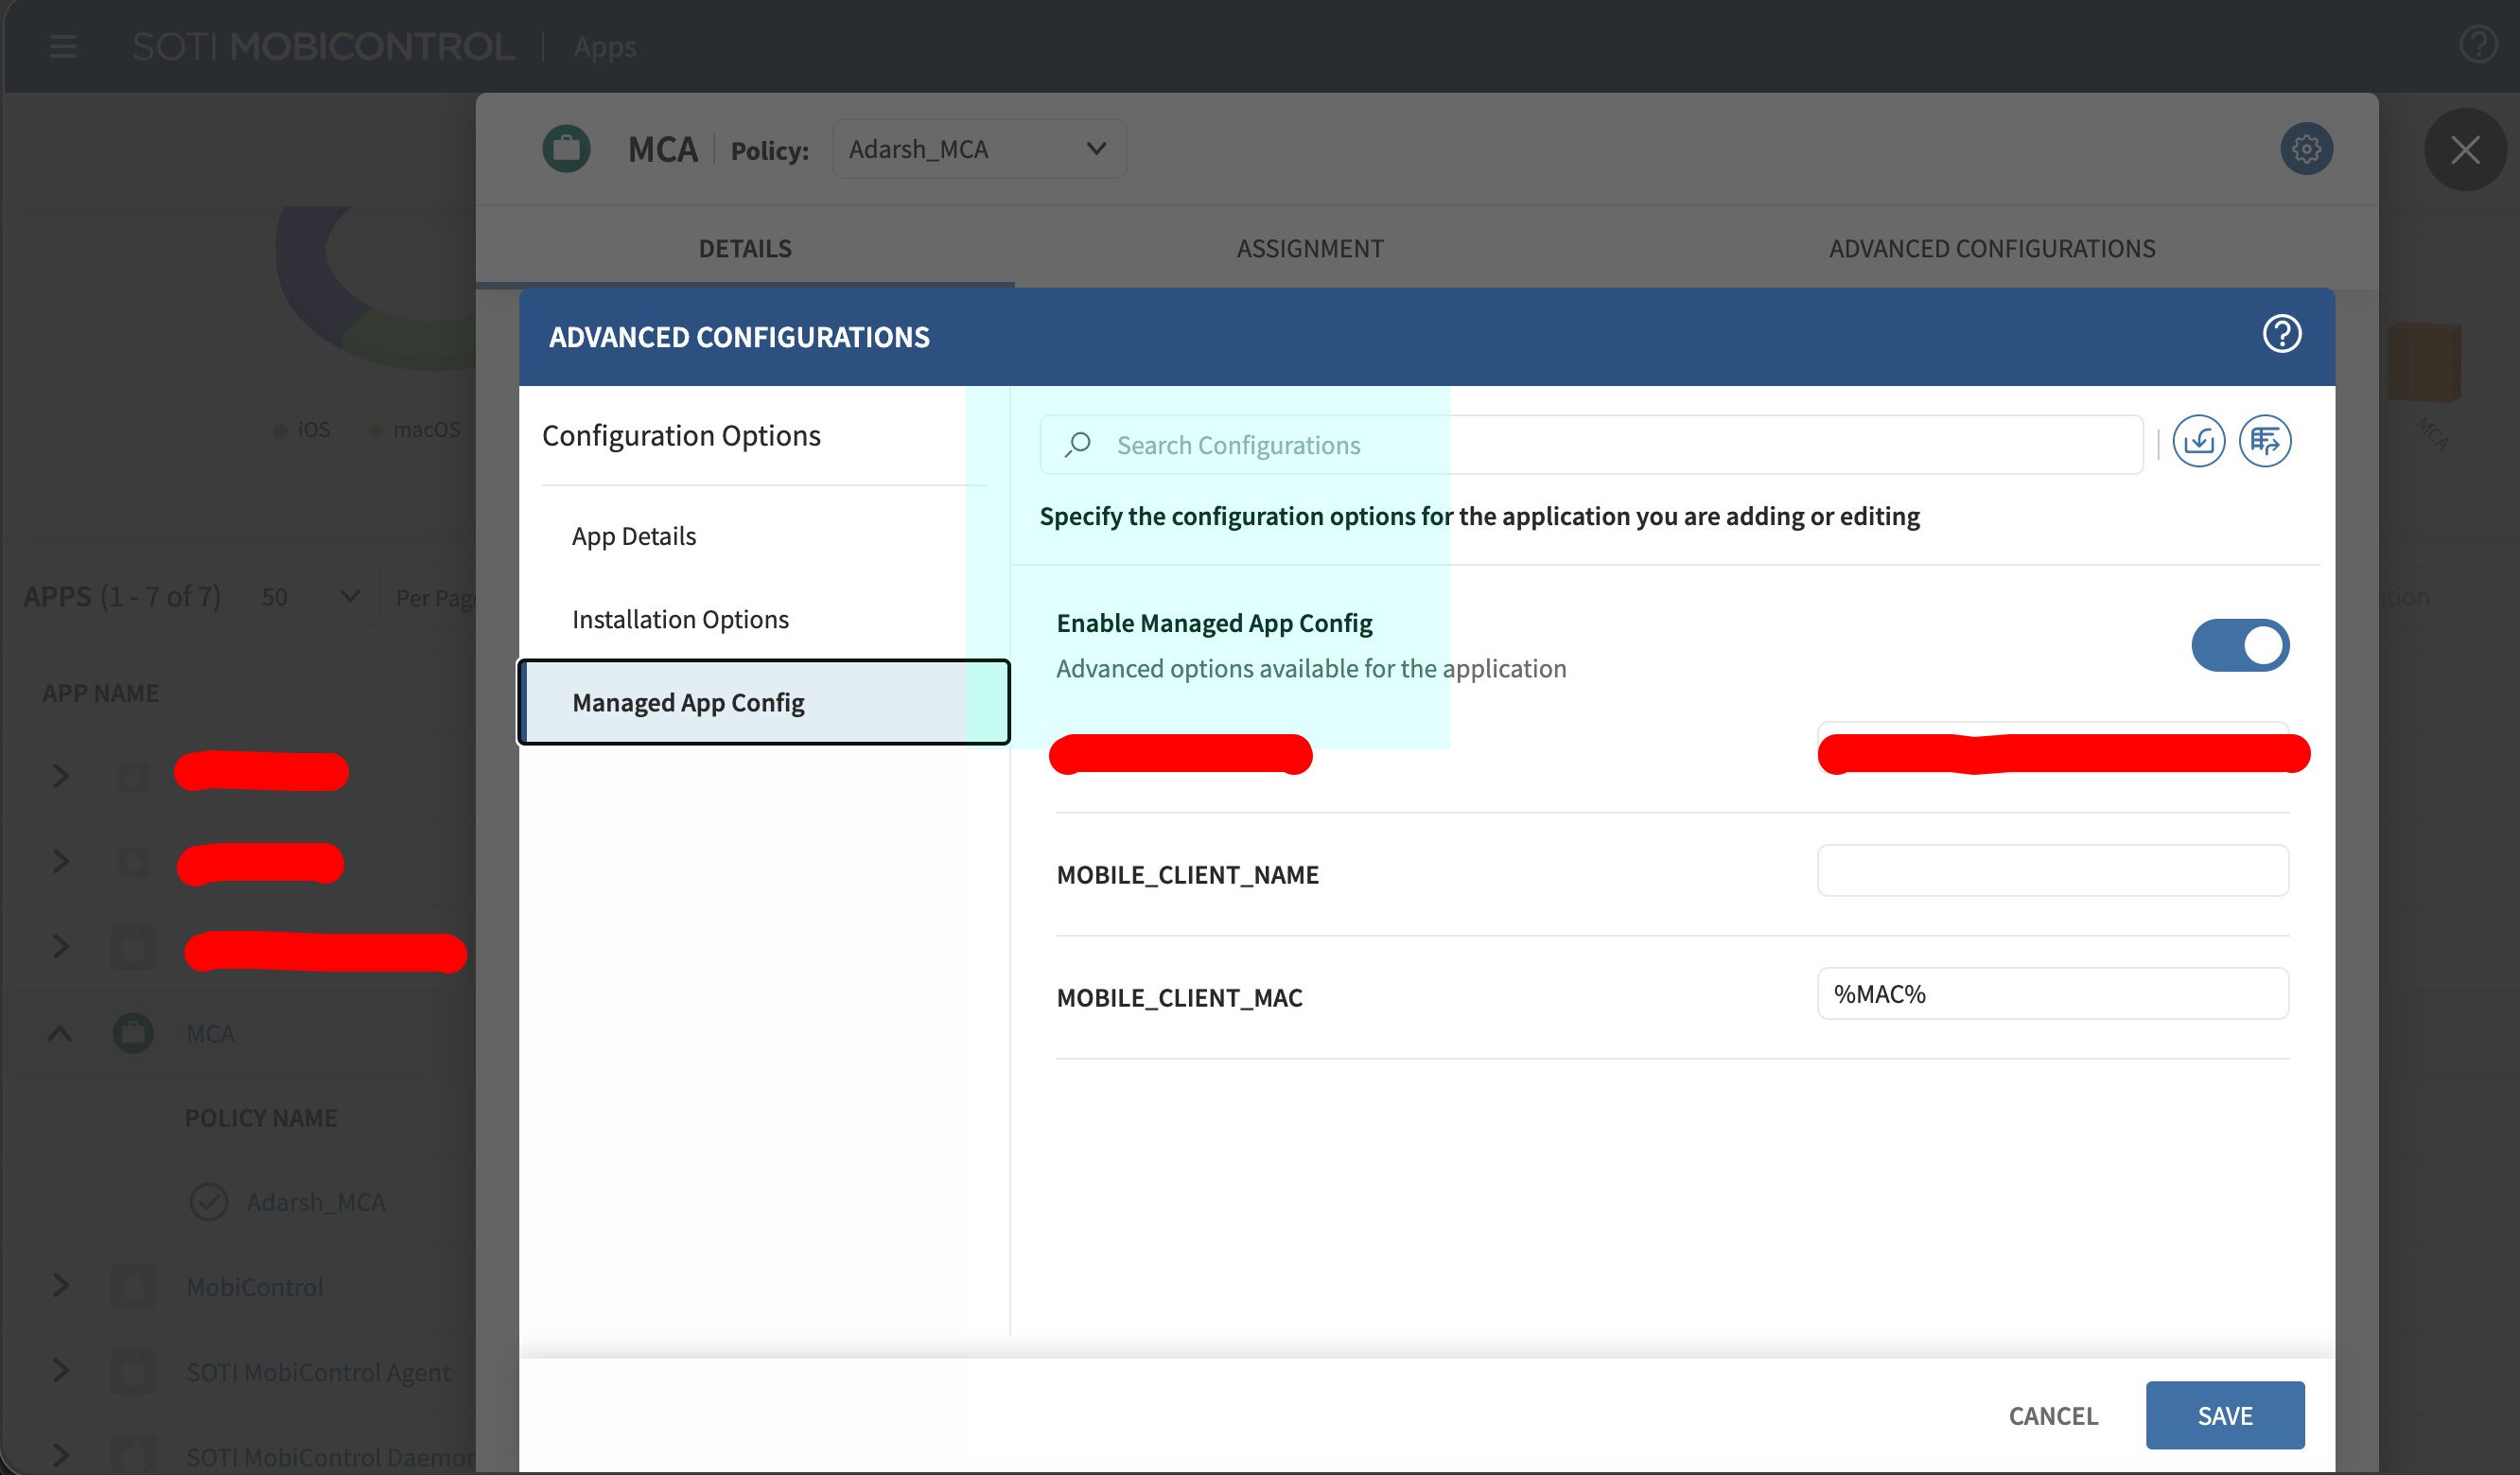Viewport: 2520px width, 1475px height.
Task: Click the SOTI MobiControl Daemon name
Action: 331,1457
